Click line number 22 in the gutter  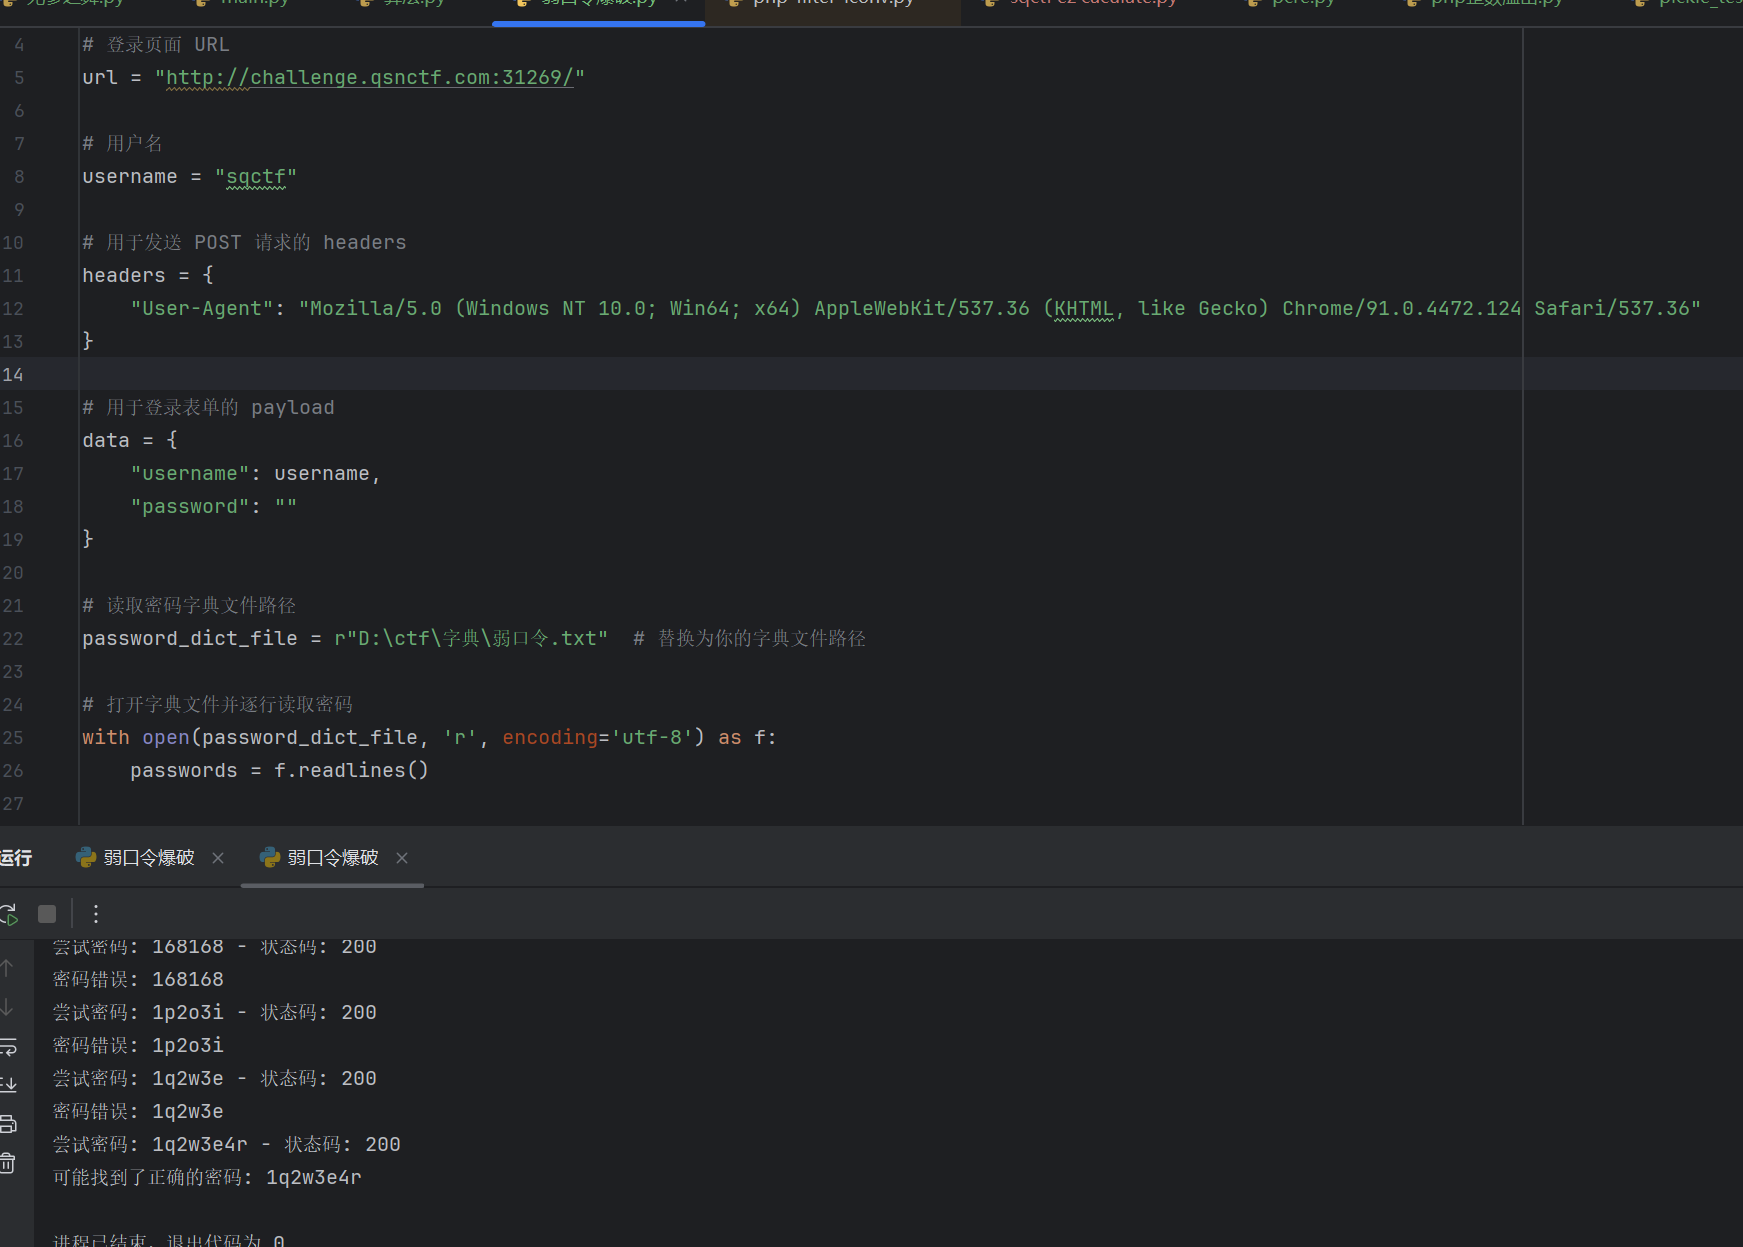coord(13,638)
